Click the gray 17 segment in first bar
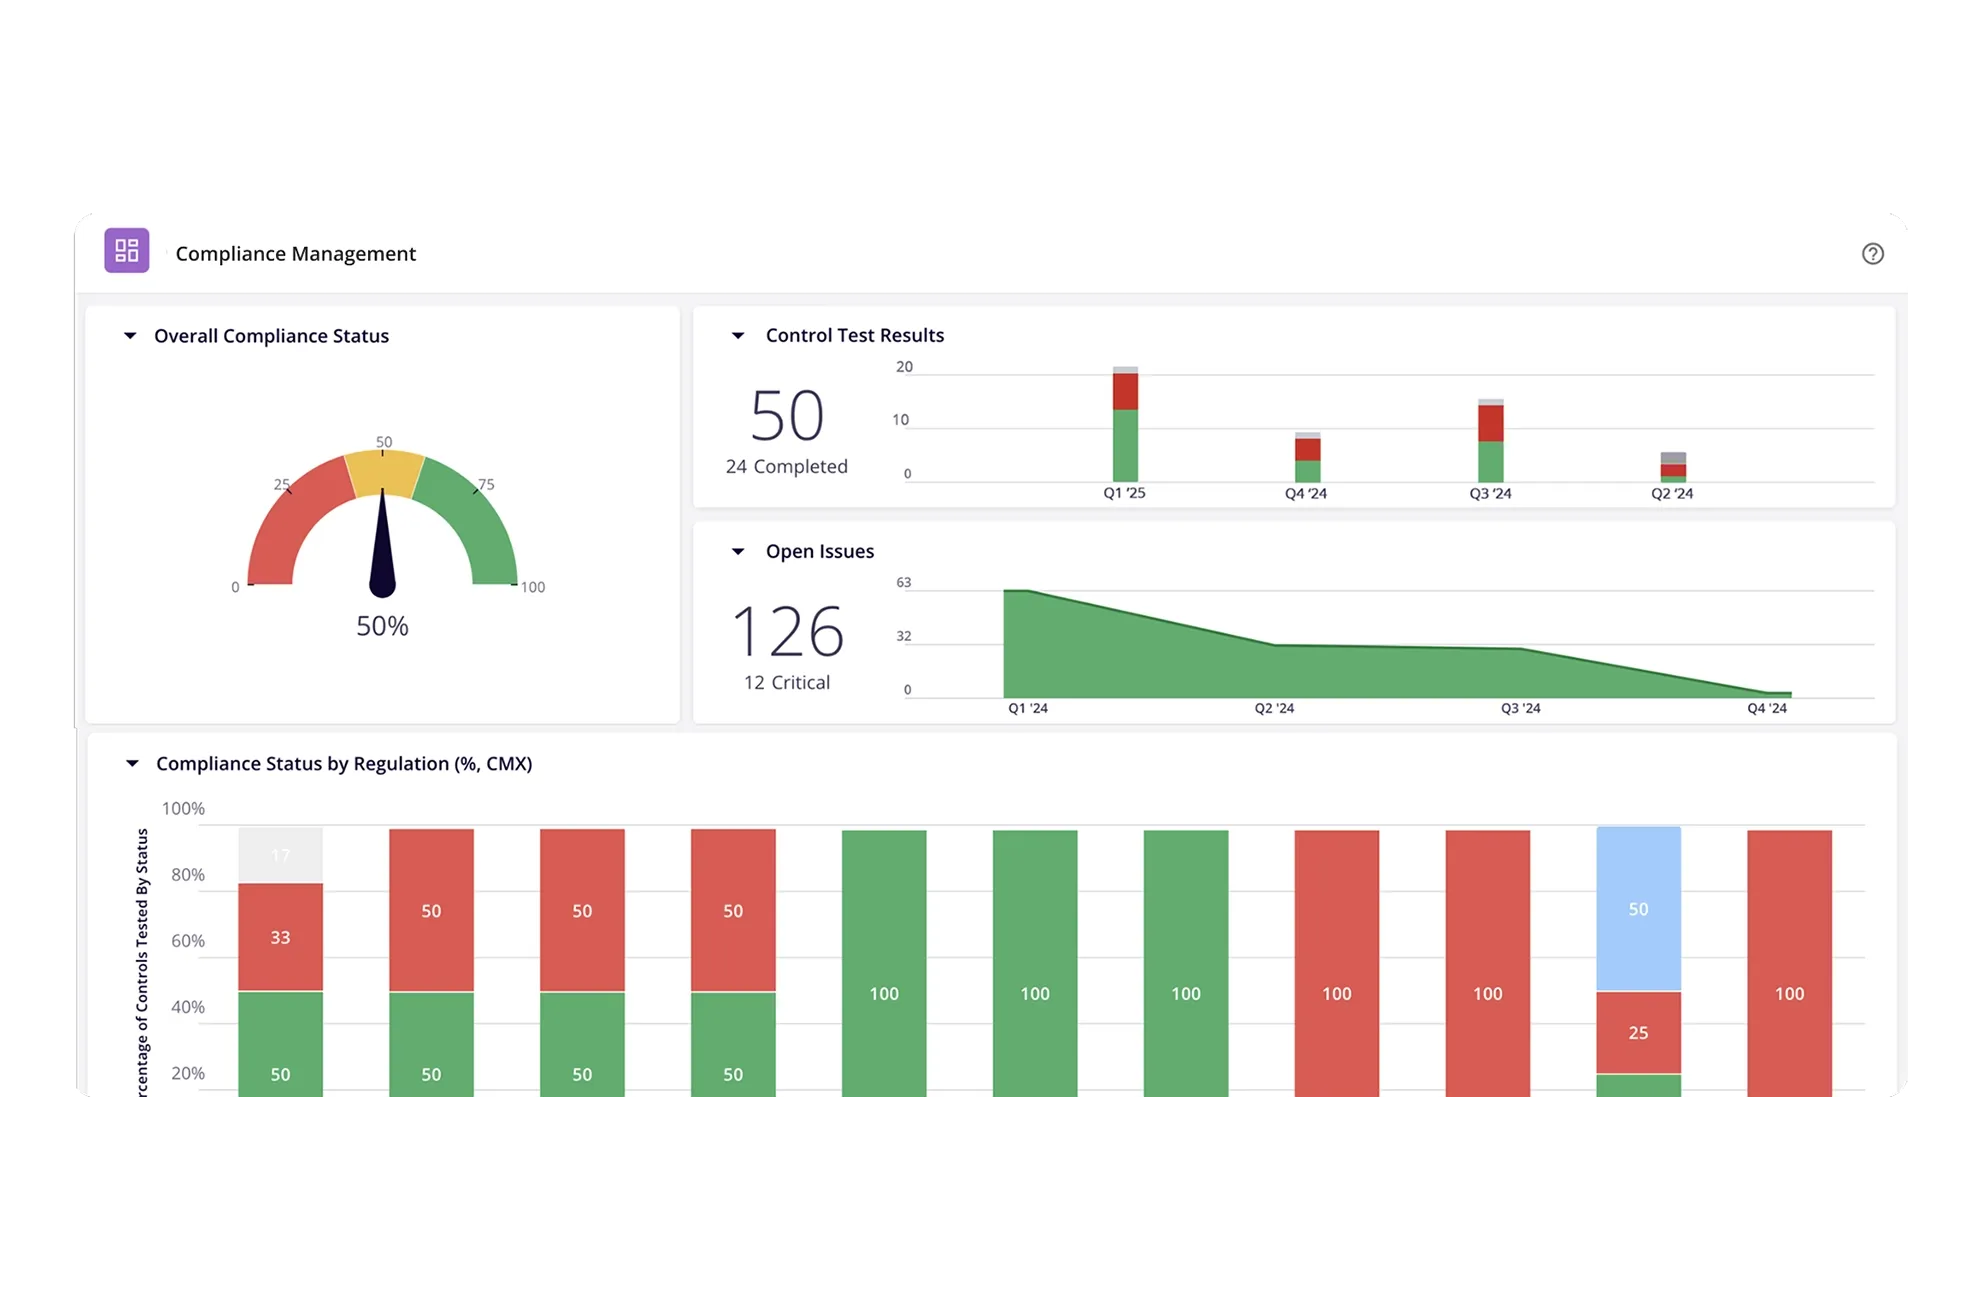 (280, 855)
